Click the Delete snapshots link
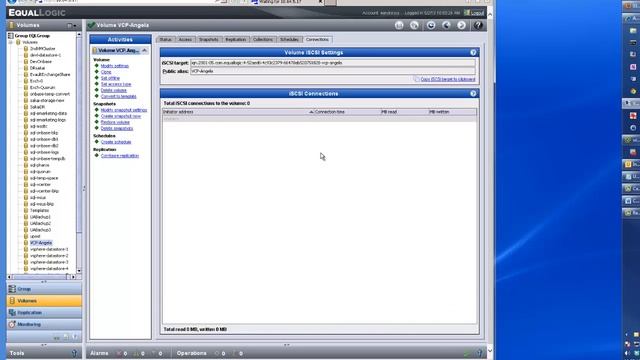 click(x=117, y=128)
